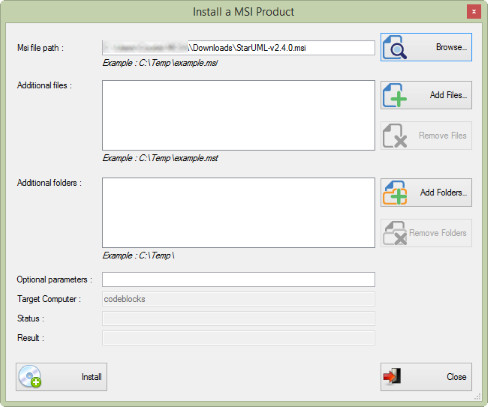Screen dimensions: 488x407
Task: Click inside the Additional files list box
Action: point(238,115)
